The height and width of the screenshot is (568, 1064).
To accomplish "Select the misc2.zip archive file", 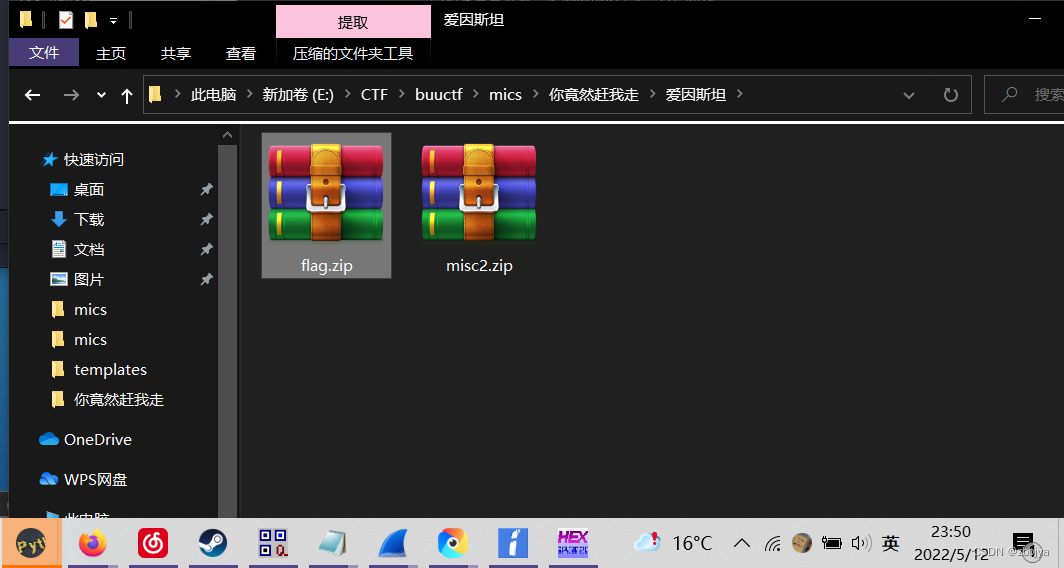I will (x=479, y=206).
